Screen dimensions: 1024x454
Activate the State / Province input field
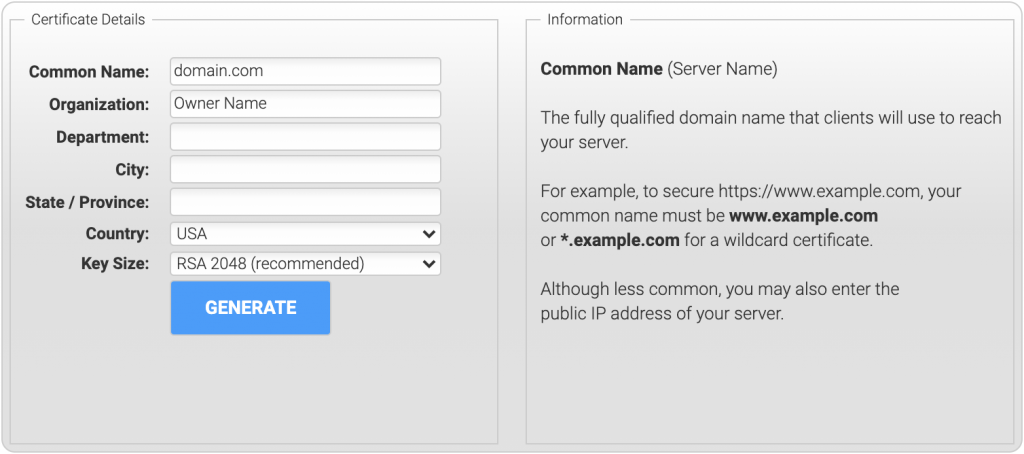tap(305, 202)
